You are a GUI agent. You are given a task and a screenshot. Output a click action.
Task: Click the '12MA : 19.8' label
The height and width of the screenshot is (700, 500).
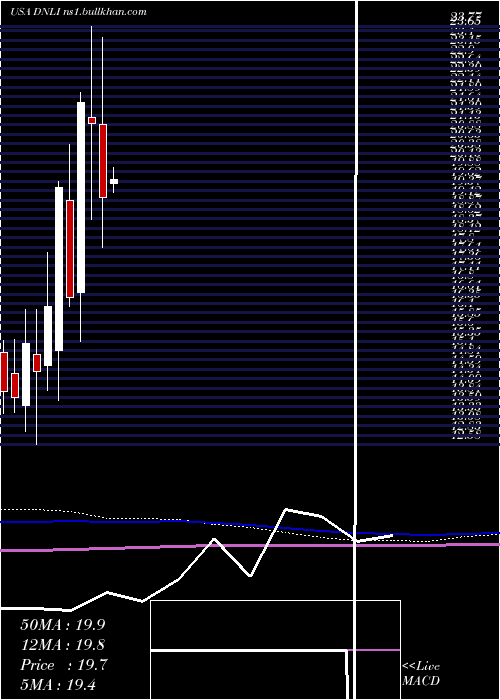click(x=63, y=645)
